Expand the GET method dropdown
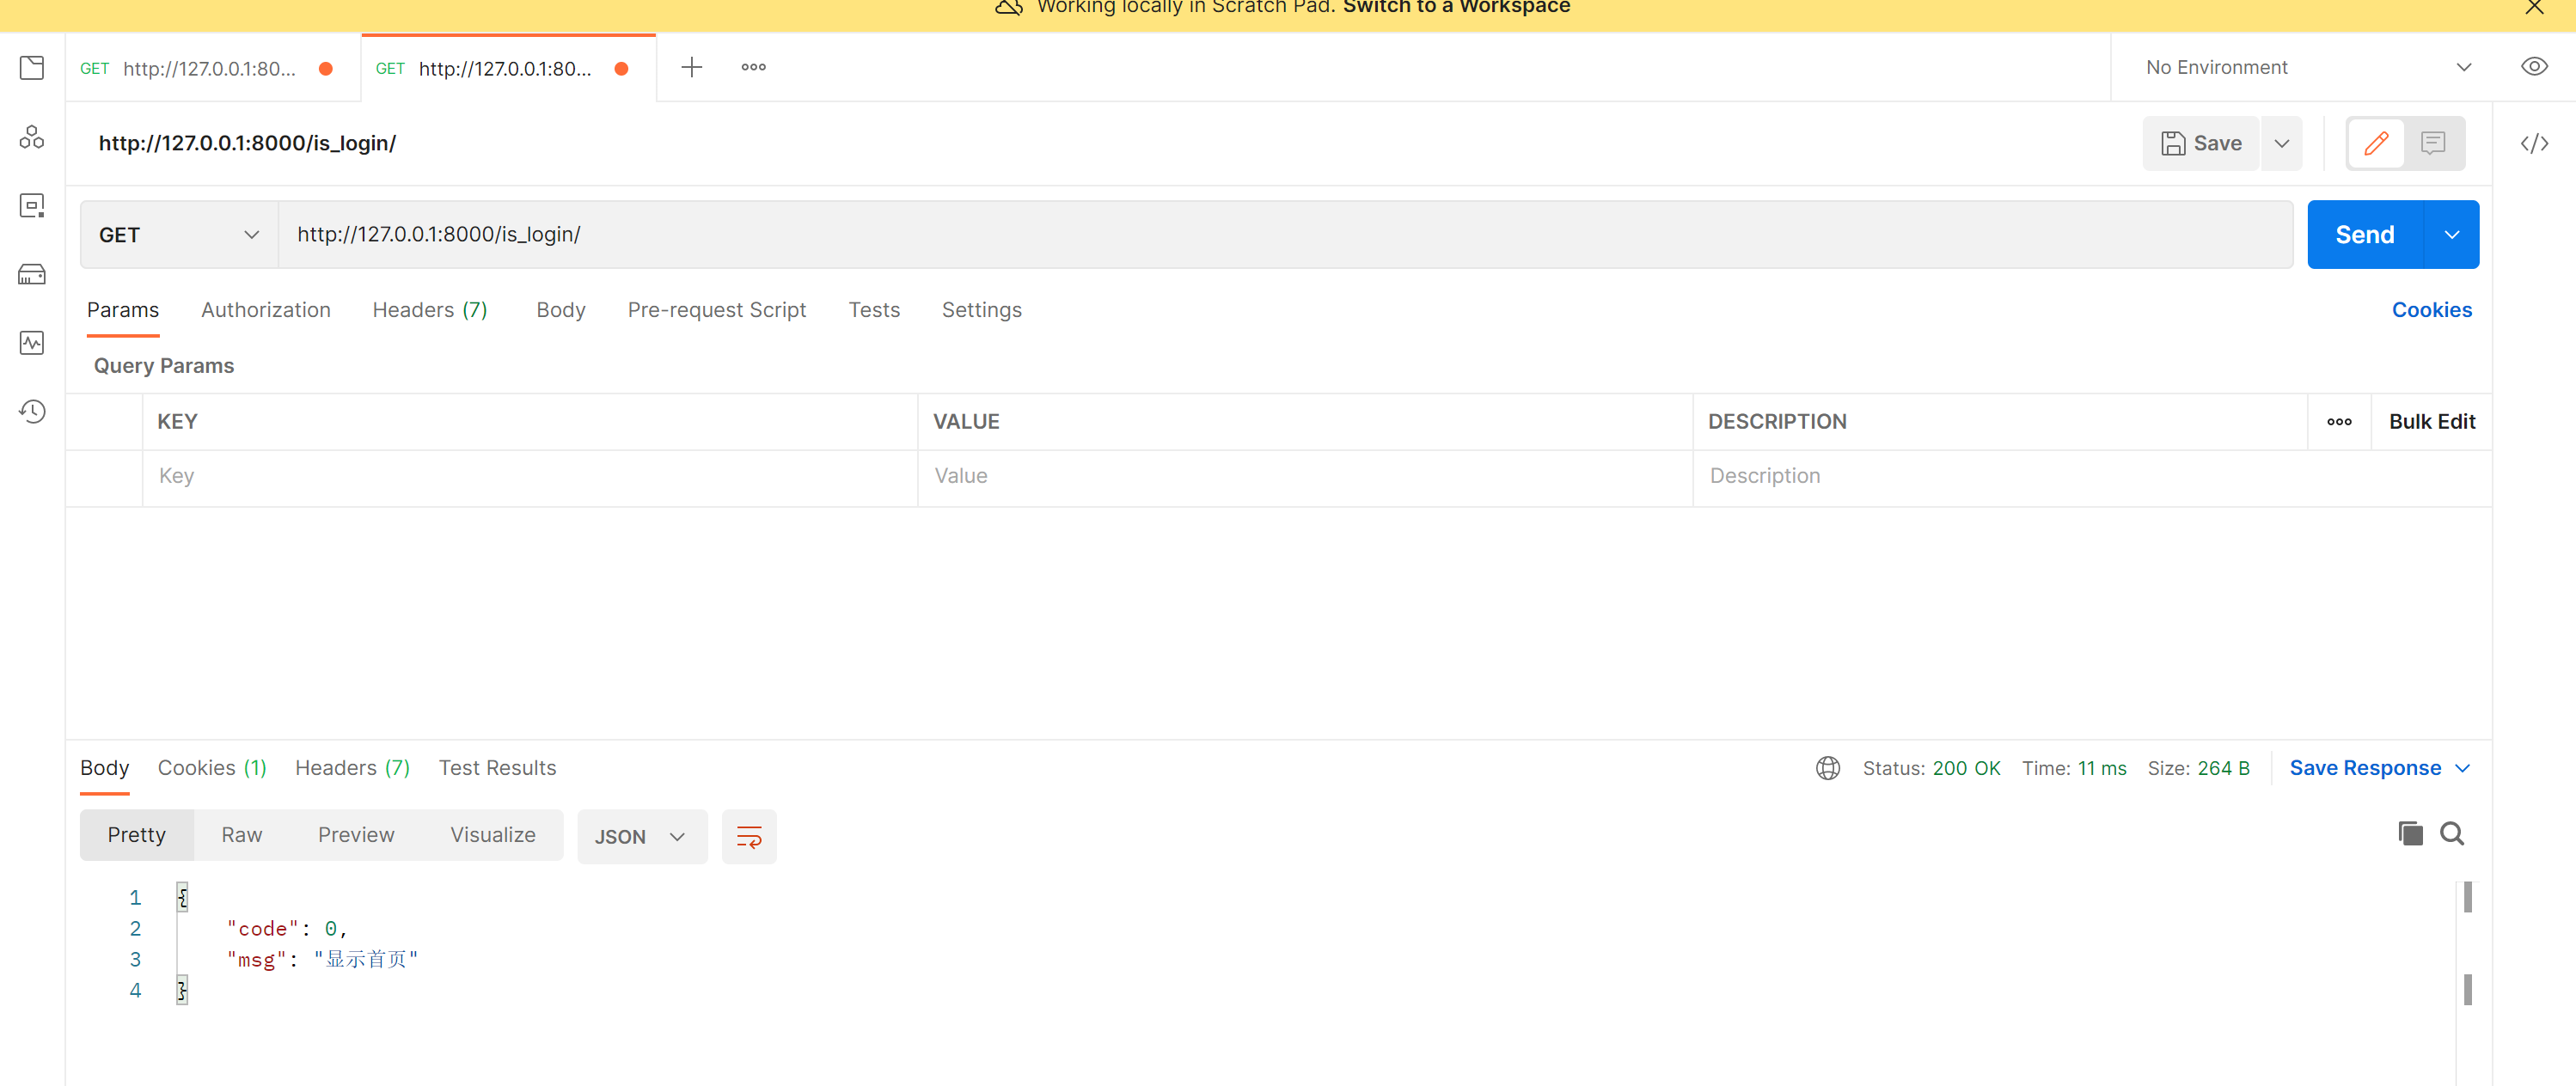This screenshot has height=1086, width=2576. coord(178,235)
